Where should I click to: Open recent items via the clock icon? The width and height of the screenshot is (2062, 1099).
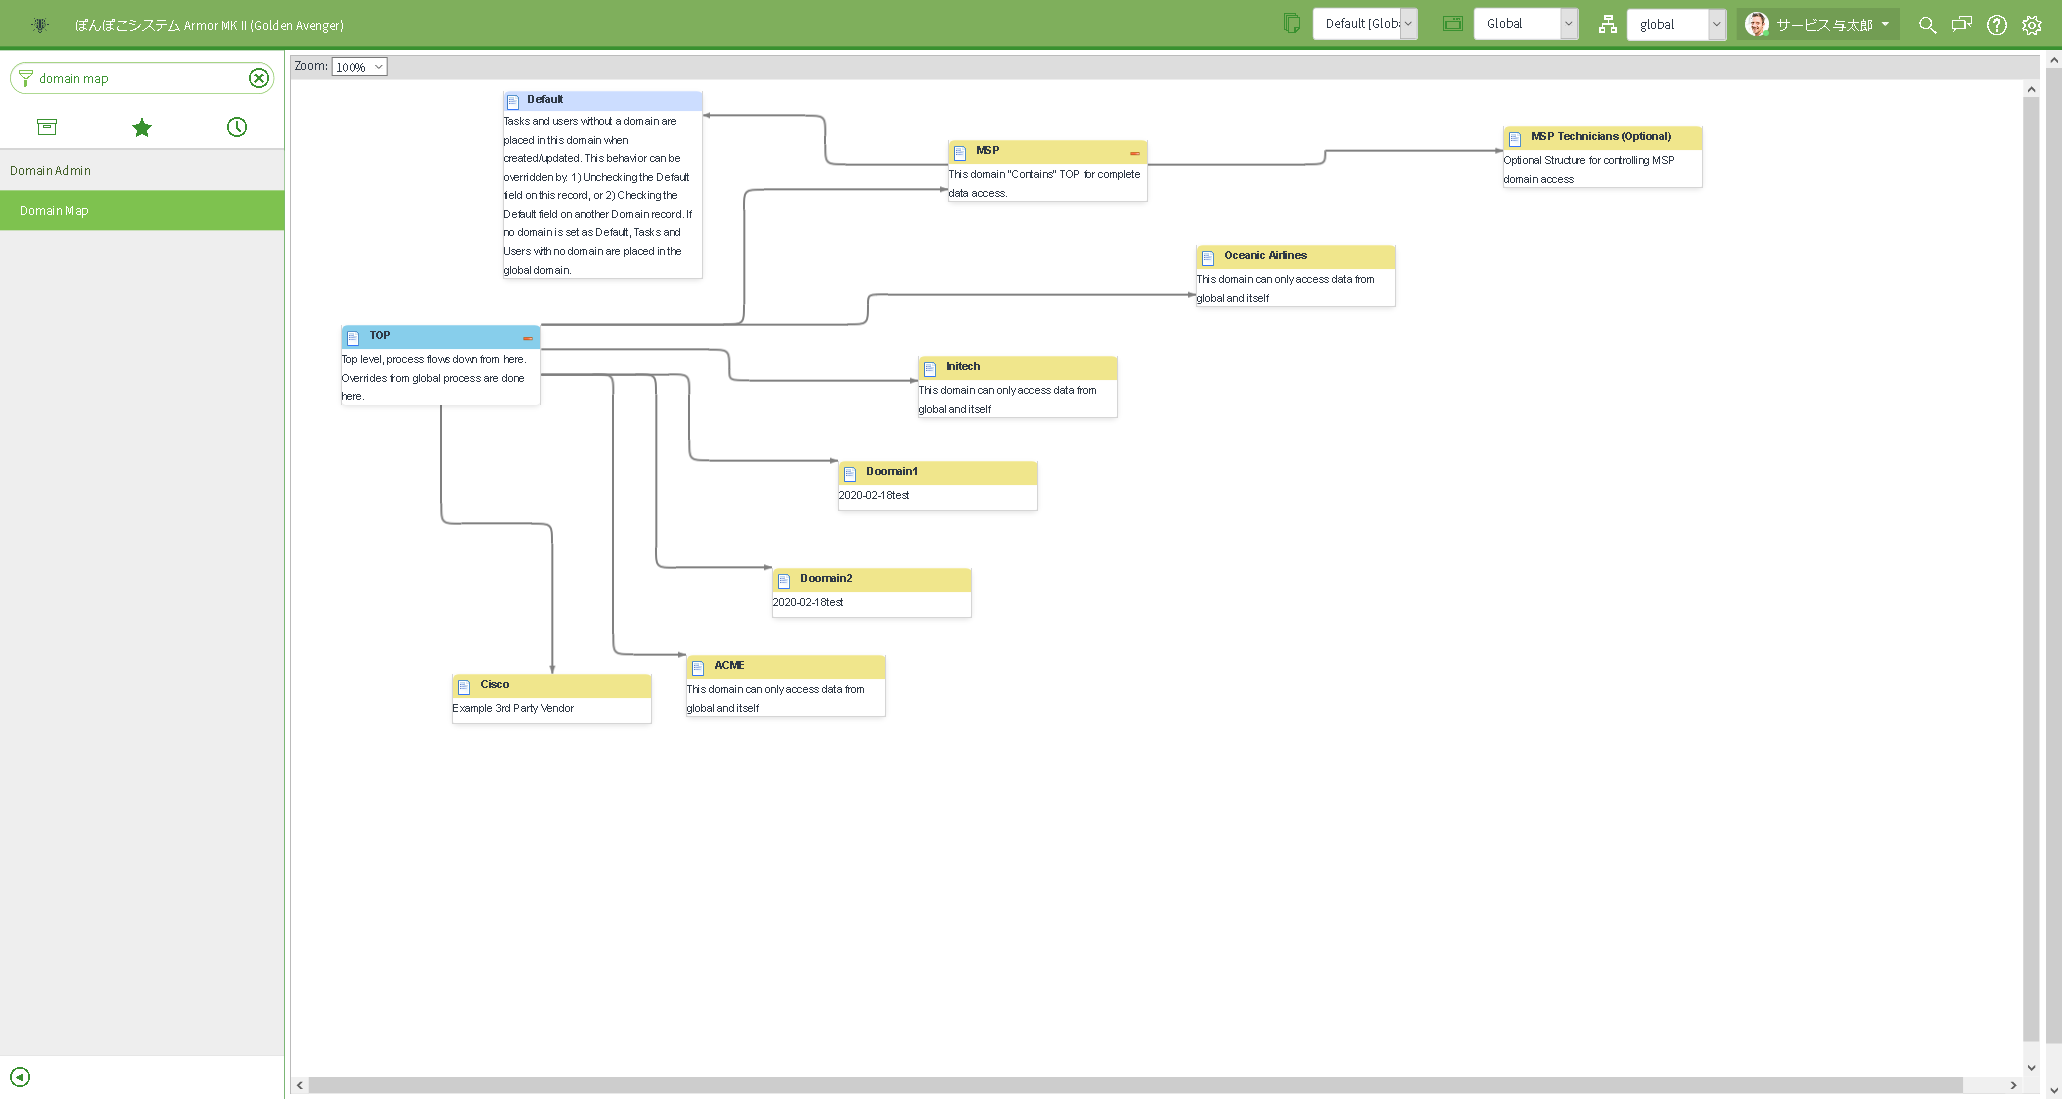pos(236,127)
